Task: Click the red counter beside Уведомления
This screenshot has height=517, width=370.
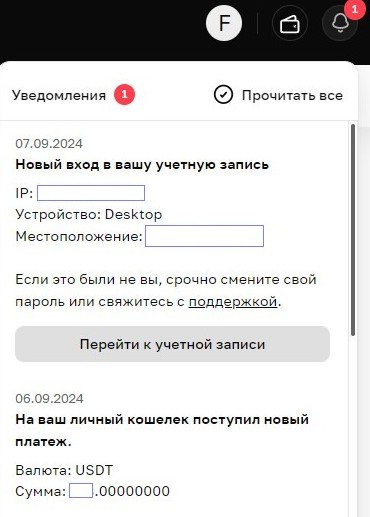Action: click(x=124, y=95)
